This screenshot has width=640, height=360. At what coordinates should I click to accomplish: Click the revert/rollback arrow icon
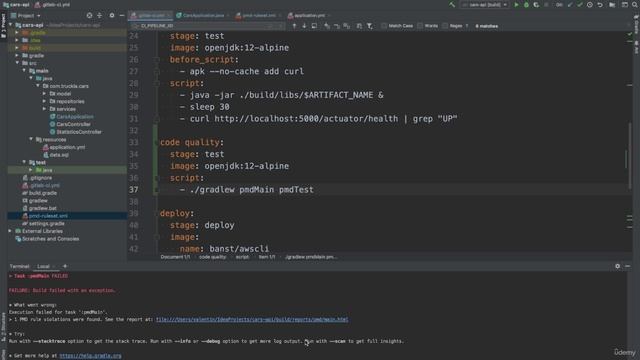pyautogui.click(x=600, y=5)
